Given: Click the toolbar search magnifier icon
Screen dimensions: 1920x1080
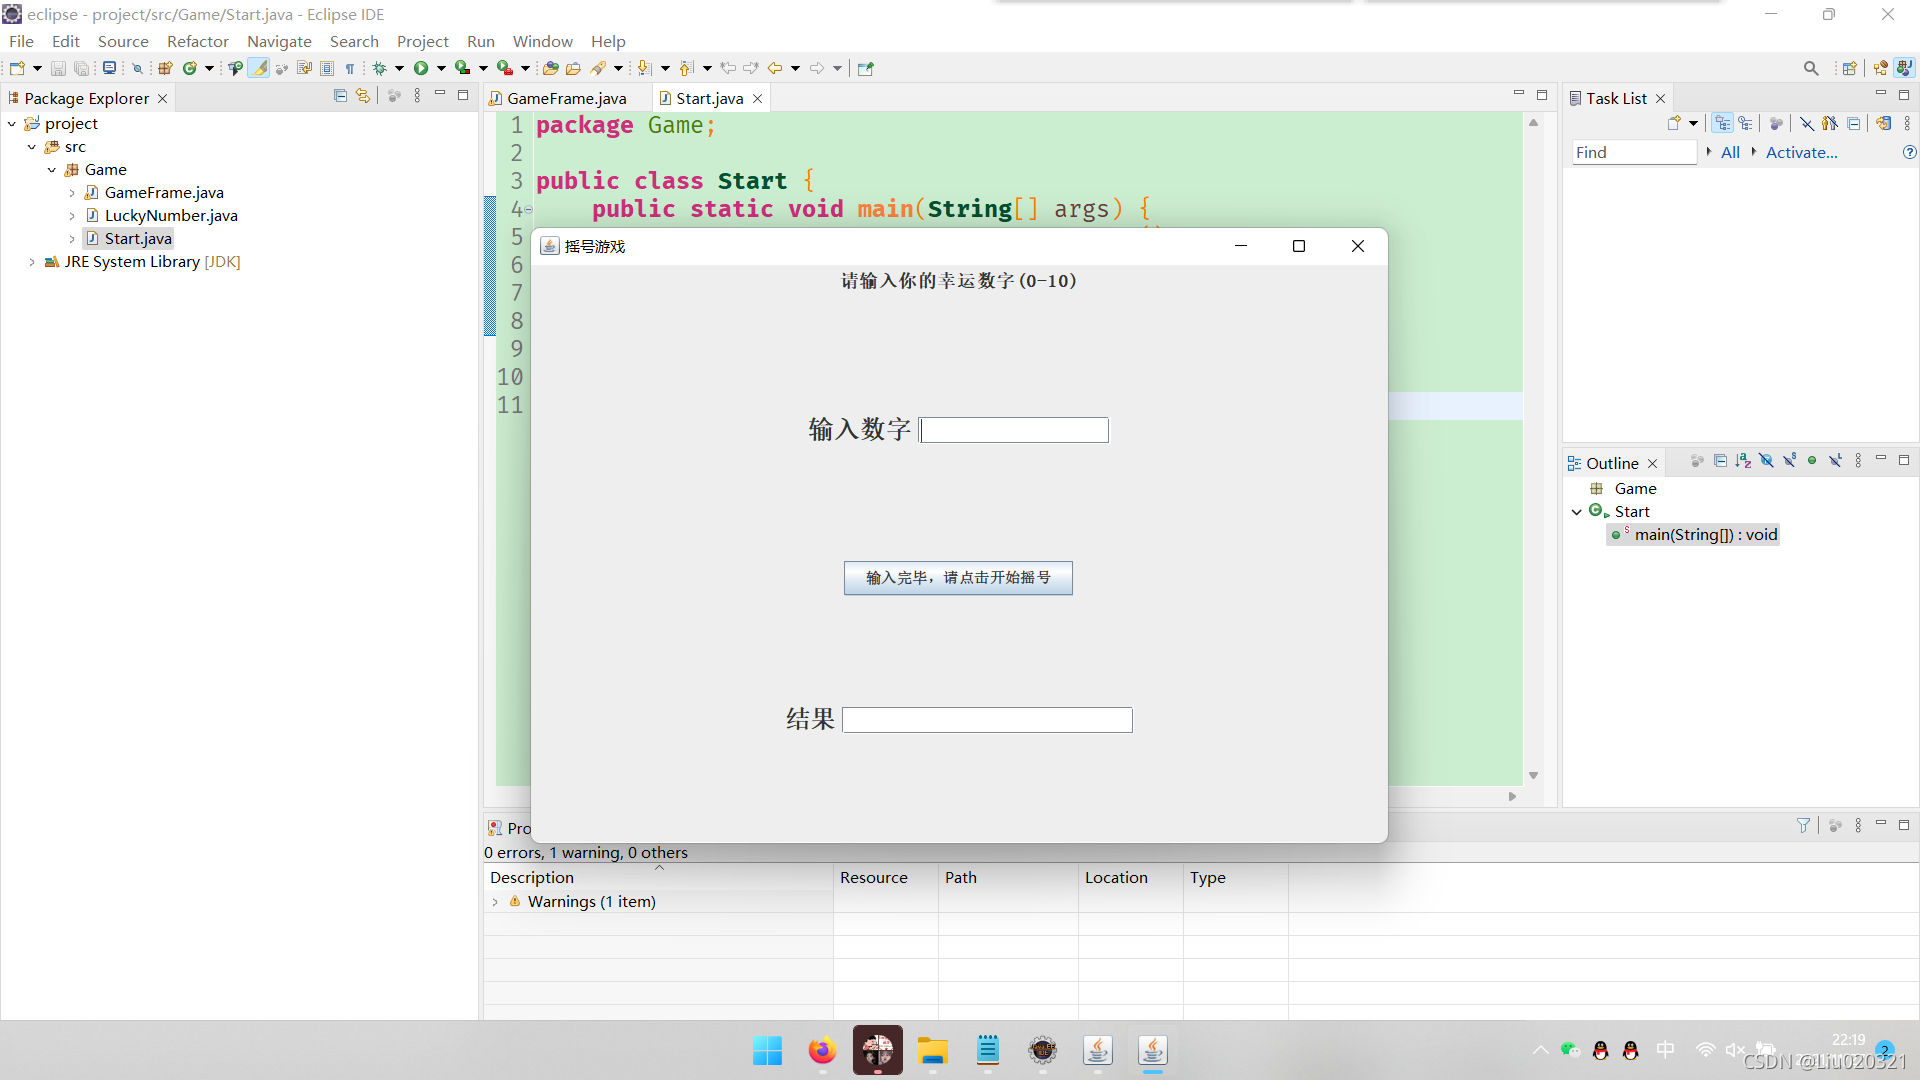Looking at the screenshot, I should coord(1811,68).
